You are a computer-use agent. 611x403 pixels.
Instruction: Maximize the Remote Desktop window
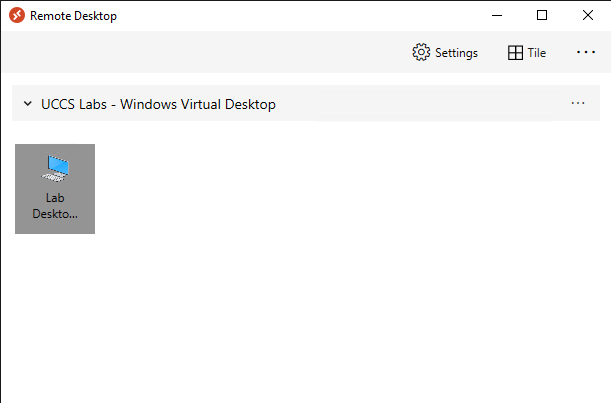click(542, 15)
